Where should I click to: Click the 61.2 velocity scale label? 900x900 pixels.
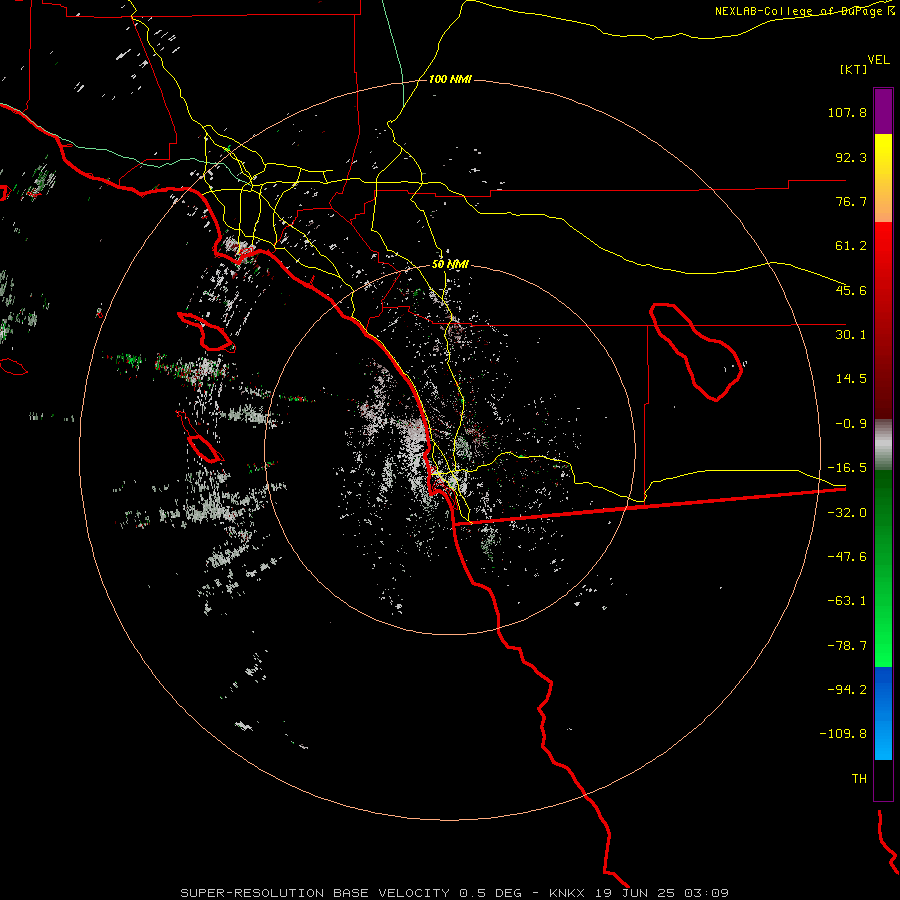pyautogui.click(x=851, y=246)
